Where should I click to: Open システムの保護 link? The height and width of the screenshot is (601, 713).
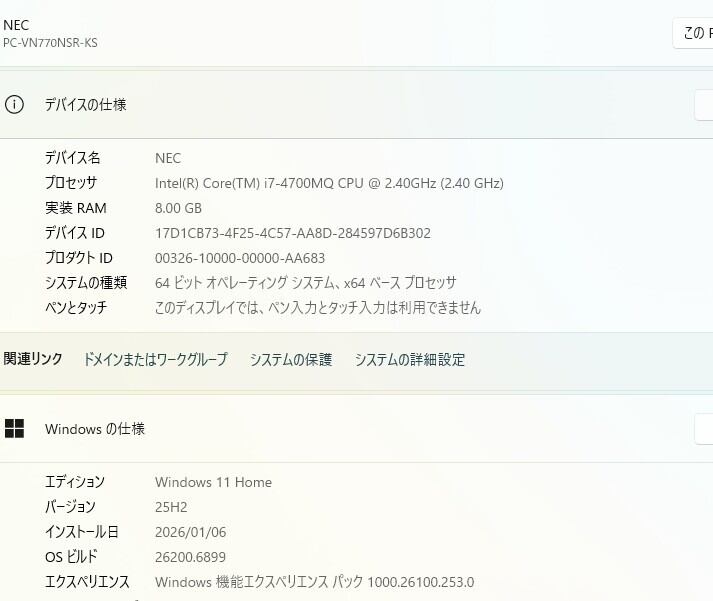pyautogui.click(x=291, y=360)
